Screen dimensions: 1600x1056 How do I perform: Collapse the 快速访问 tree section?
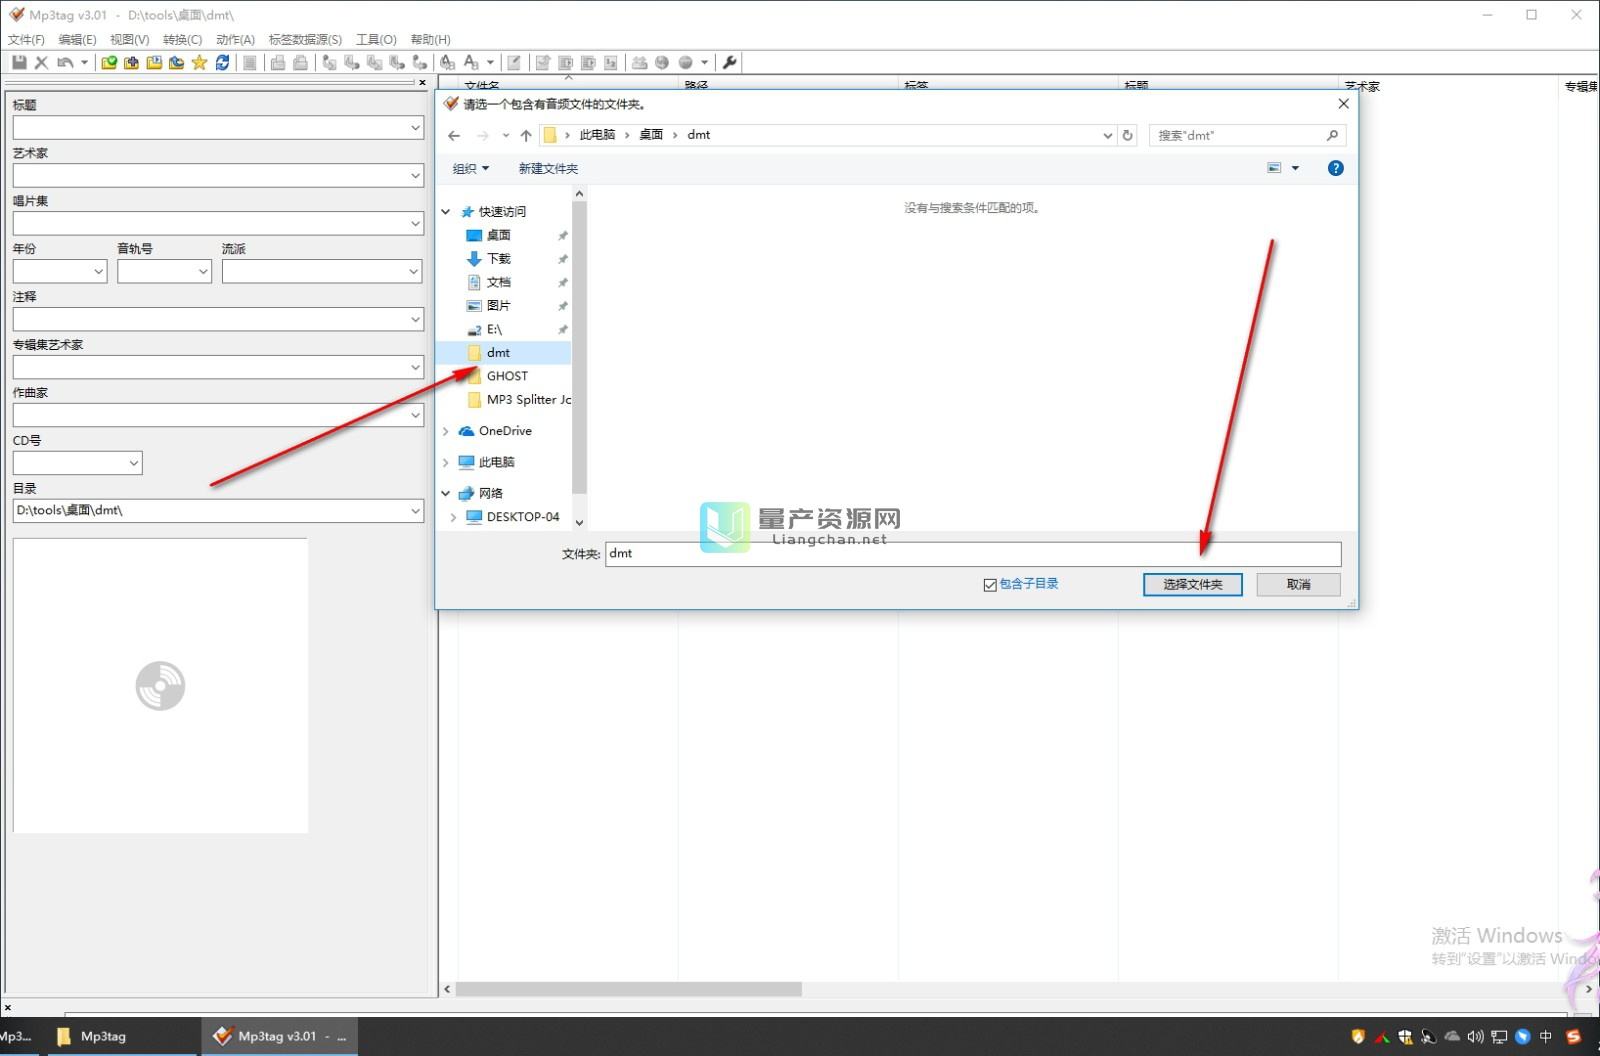coord(446,212)
